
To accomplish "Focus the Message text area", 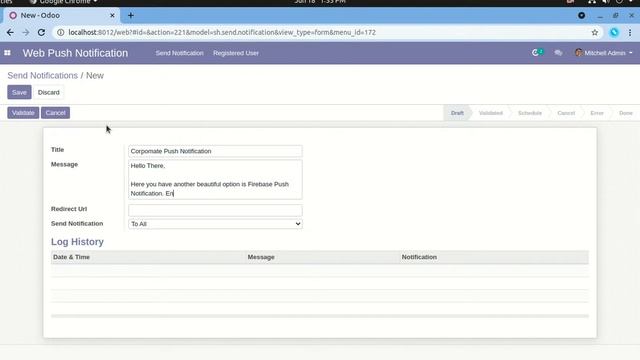I will coord(215,180).
